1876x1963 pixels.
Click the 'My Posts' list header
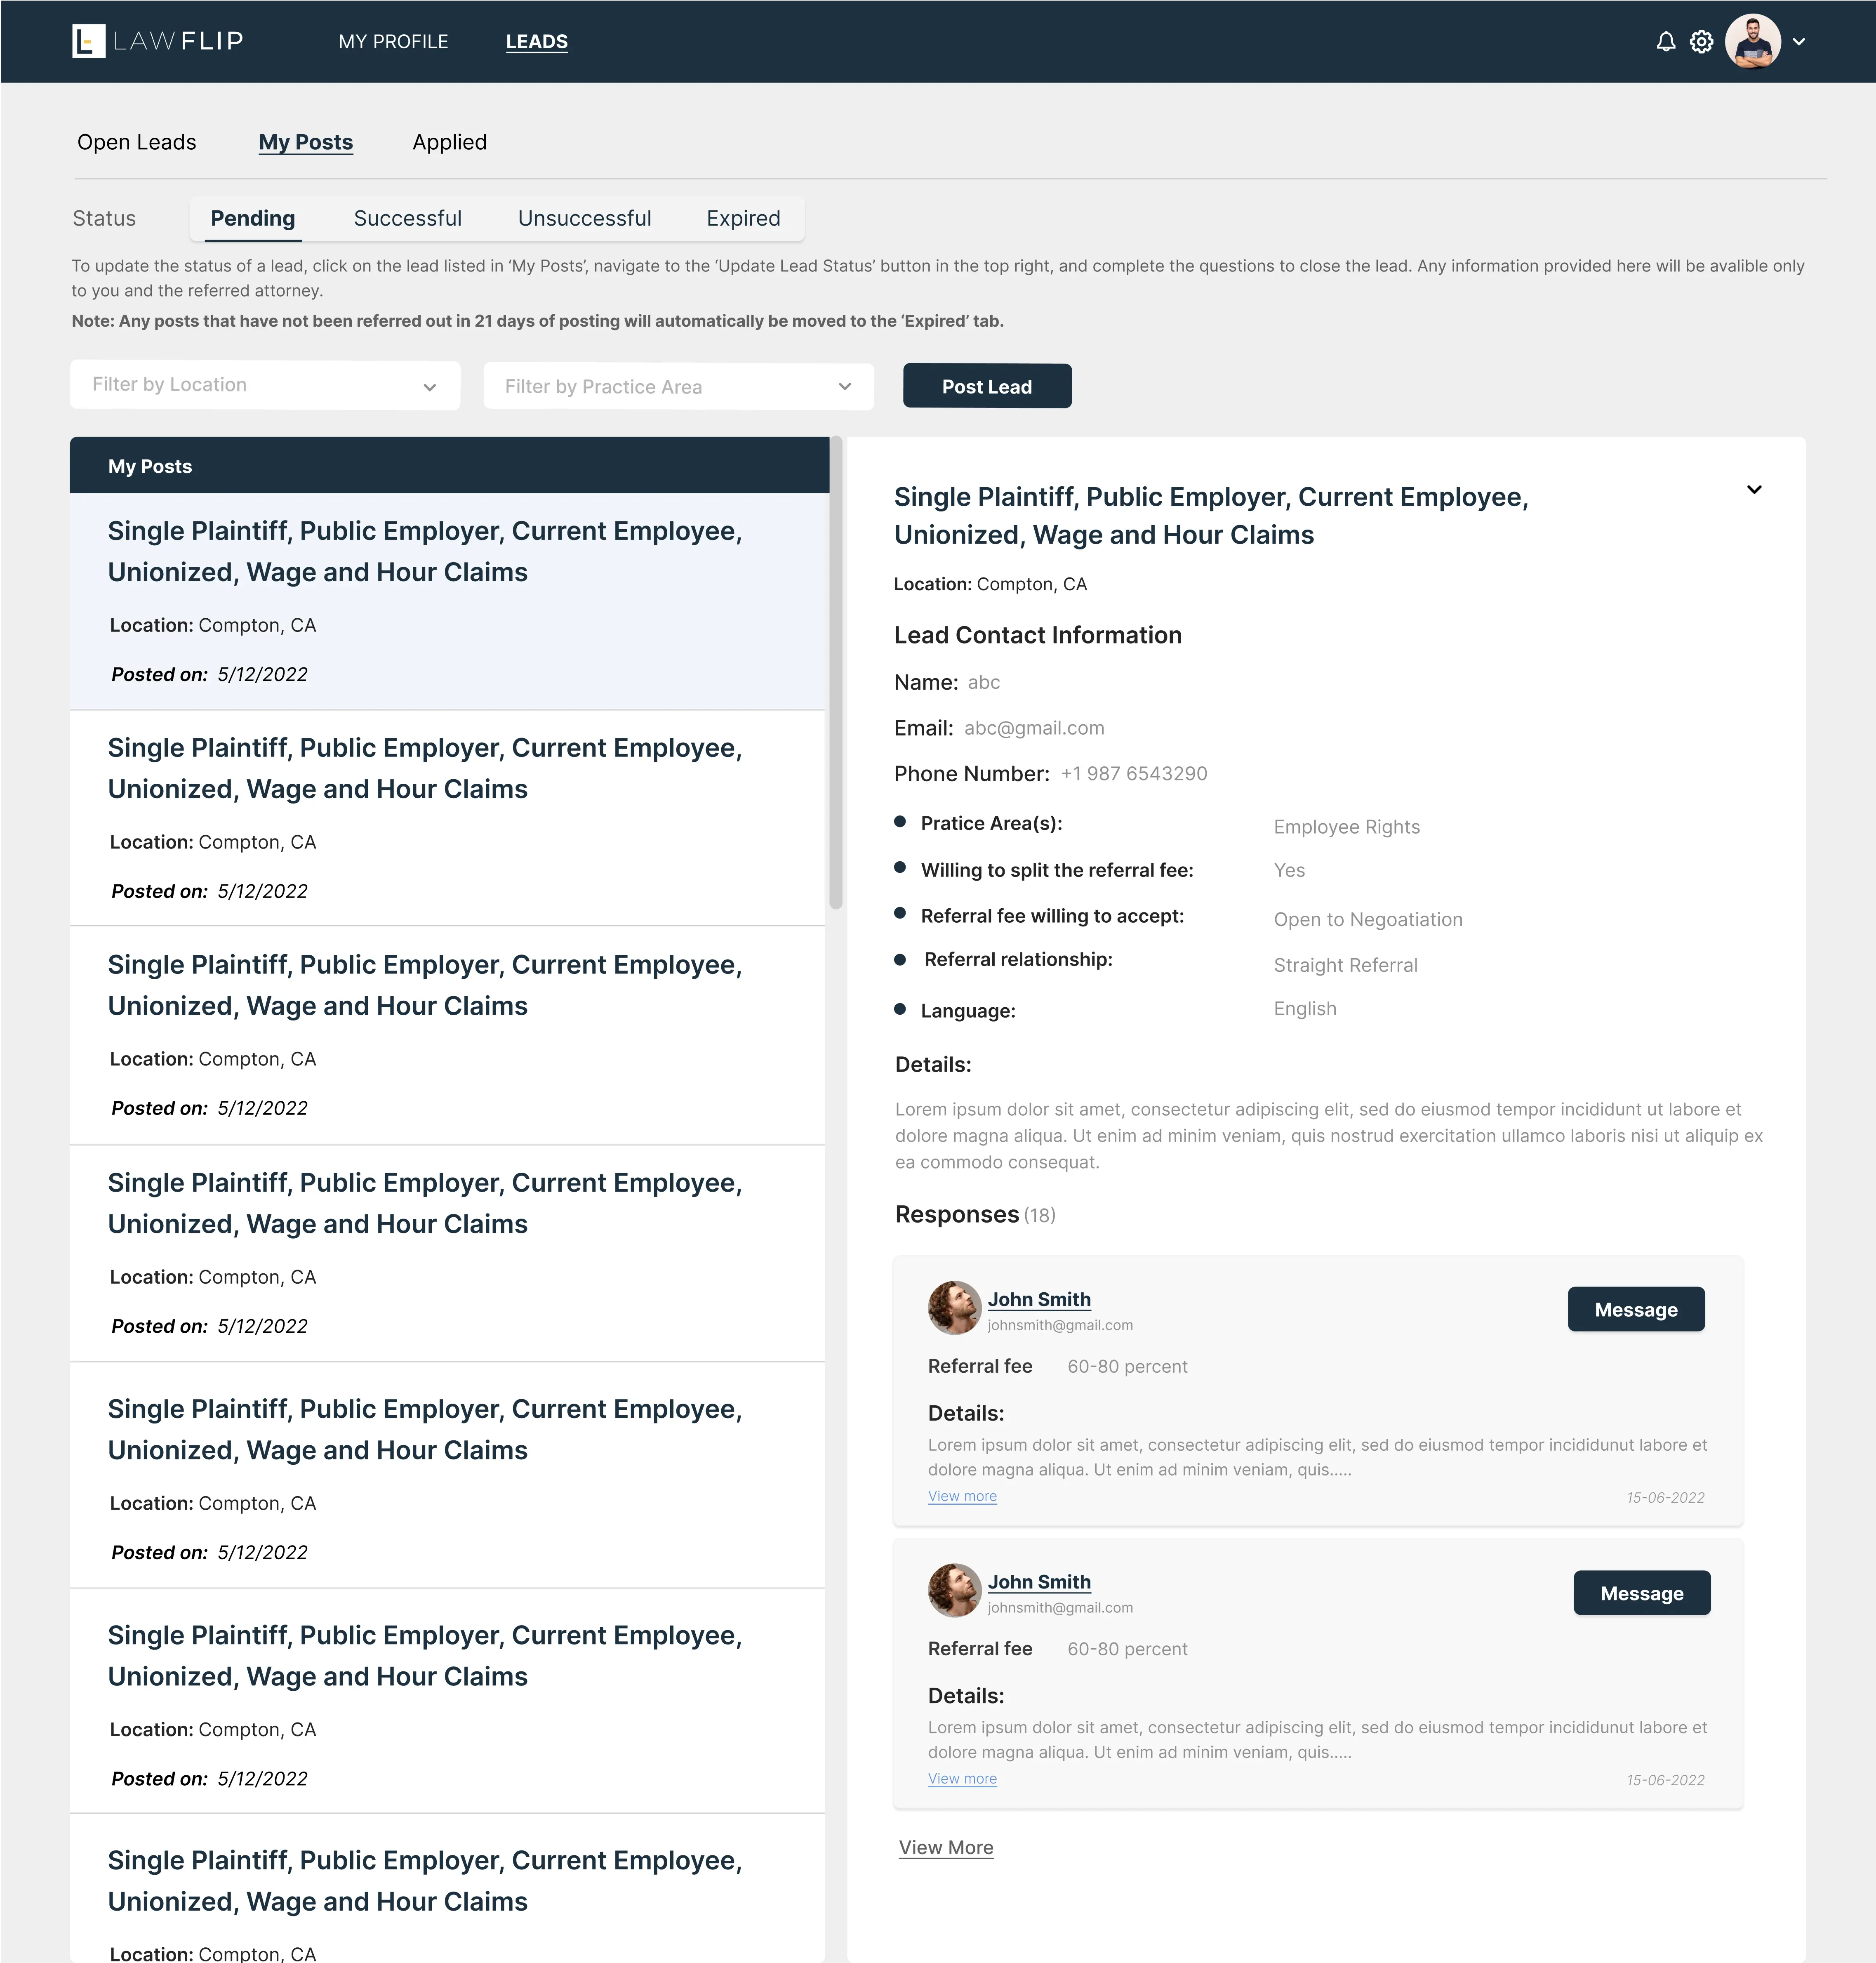coord(450,465)
